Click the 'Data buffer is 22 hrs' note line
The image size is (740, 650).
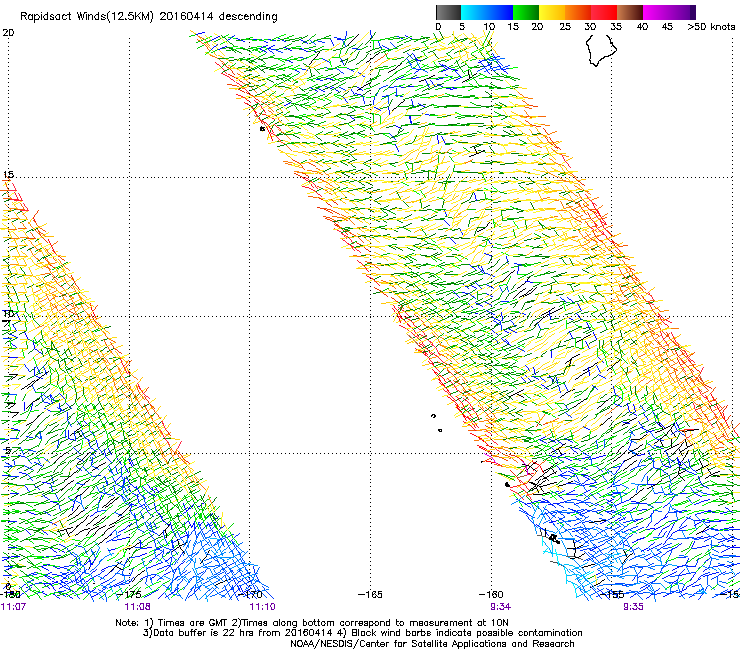(x=362, y=633)
